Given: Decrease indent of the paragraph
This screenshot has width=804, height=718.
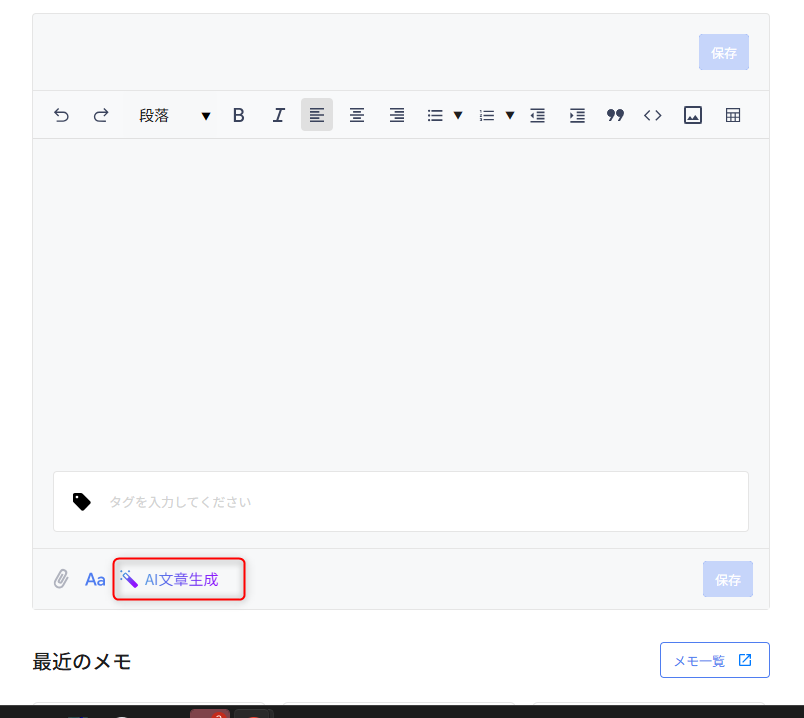Looking at the screenshot, I should pos(537,115).
